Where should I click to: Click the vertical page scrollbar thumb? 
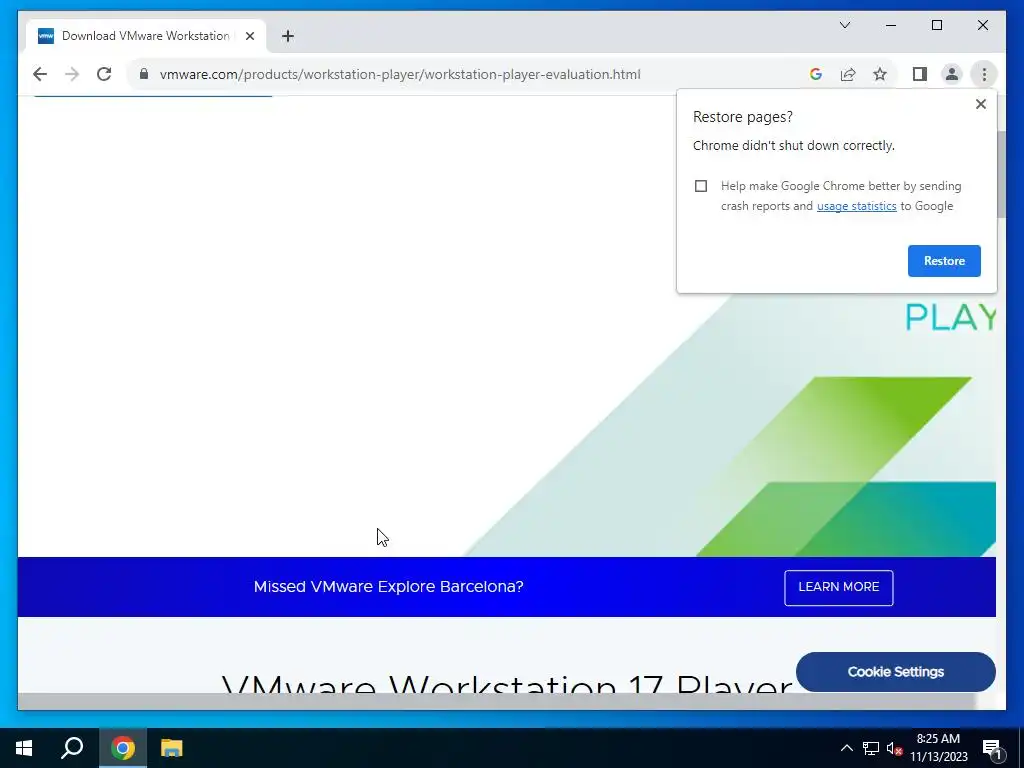point(1000,174)
